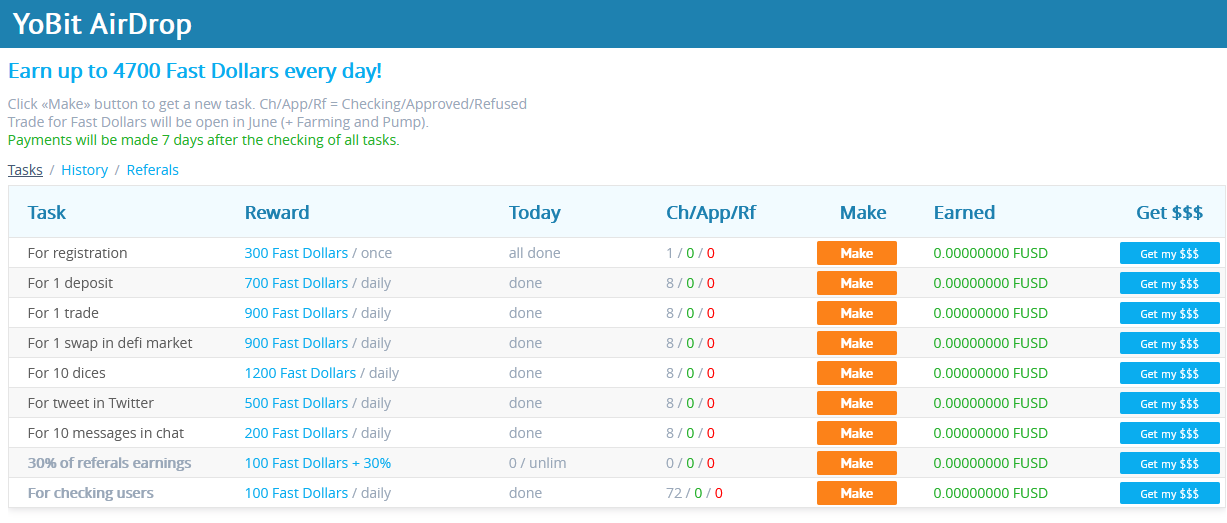Click Make for the Twitter tweet task
1227x523 pixels.
coord(857,403)
